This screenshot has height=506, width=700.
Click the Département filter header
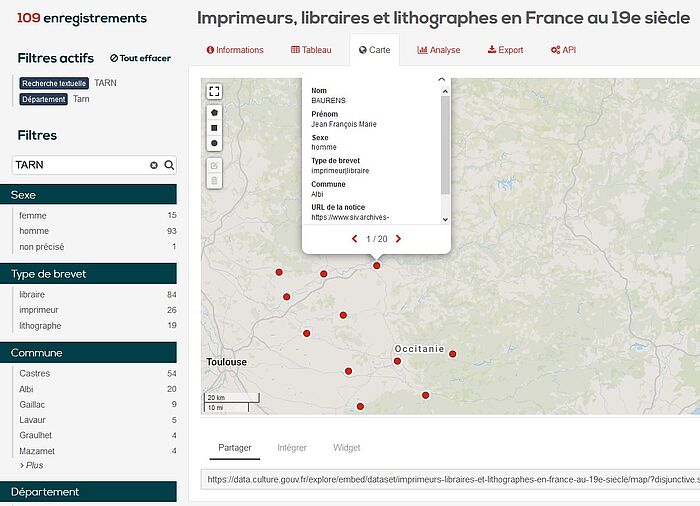pos(88,492)
